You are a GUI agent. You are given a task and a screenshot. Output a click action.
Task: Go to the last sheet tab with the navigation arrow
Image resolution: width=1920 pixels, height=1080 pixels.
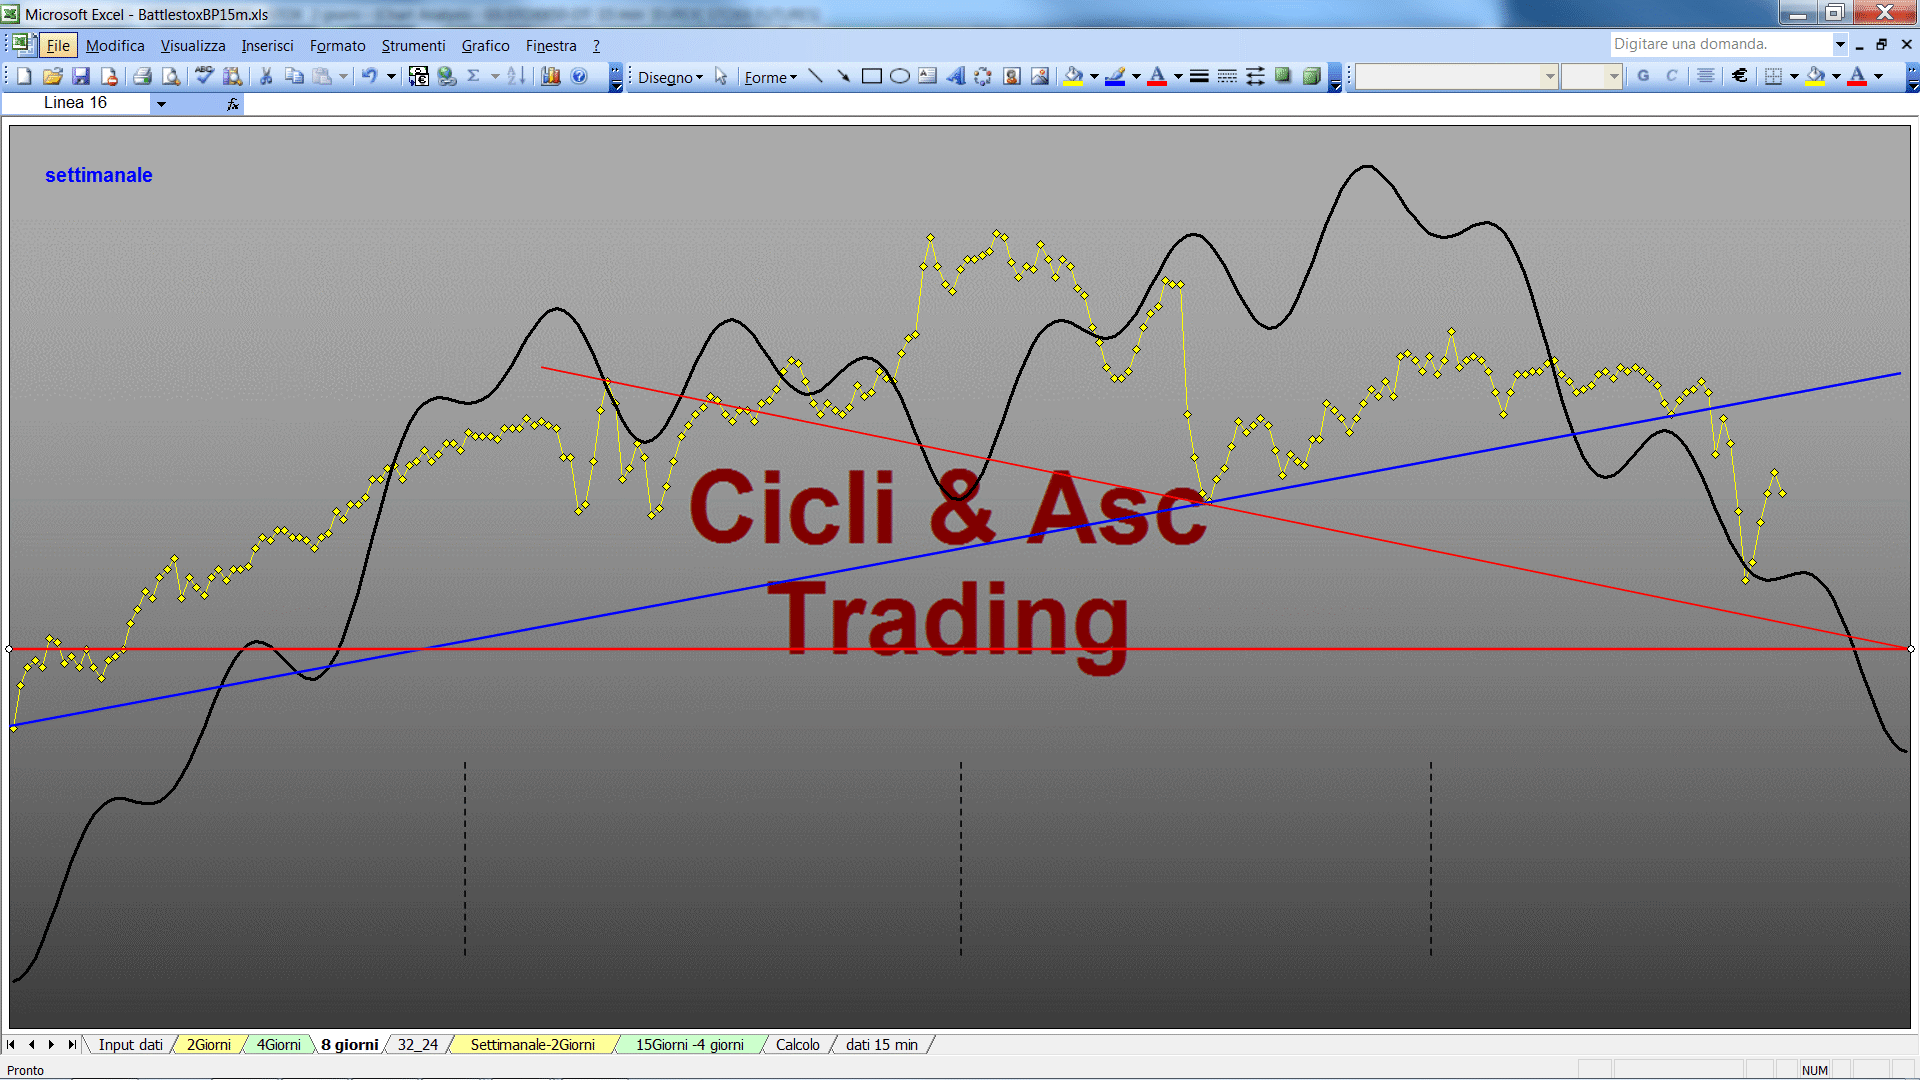click(71, 1044)
